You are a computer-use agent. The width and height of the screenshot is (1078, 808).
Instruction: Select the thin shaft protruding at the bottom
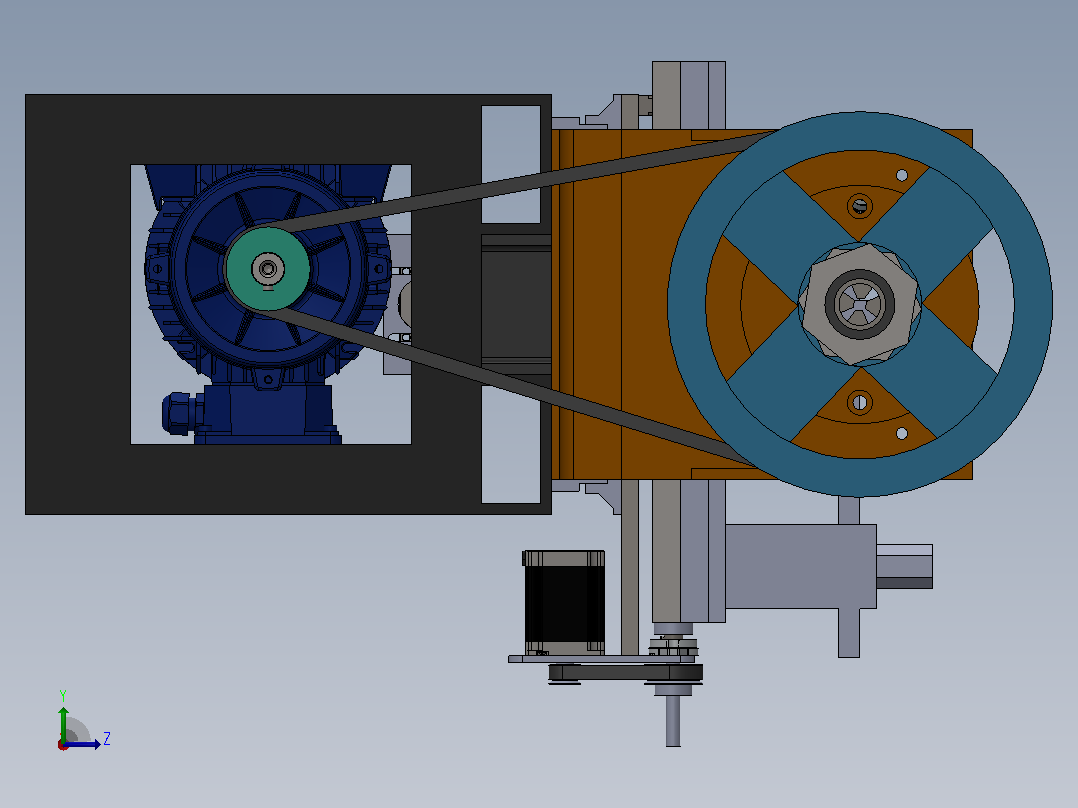click(673, 721)
